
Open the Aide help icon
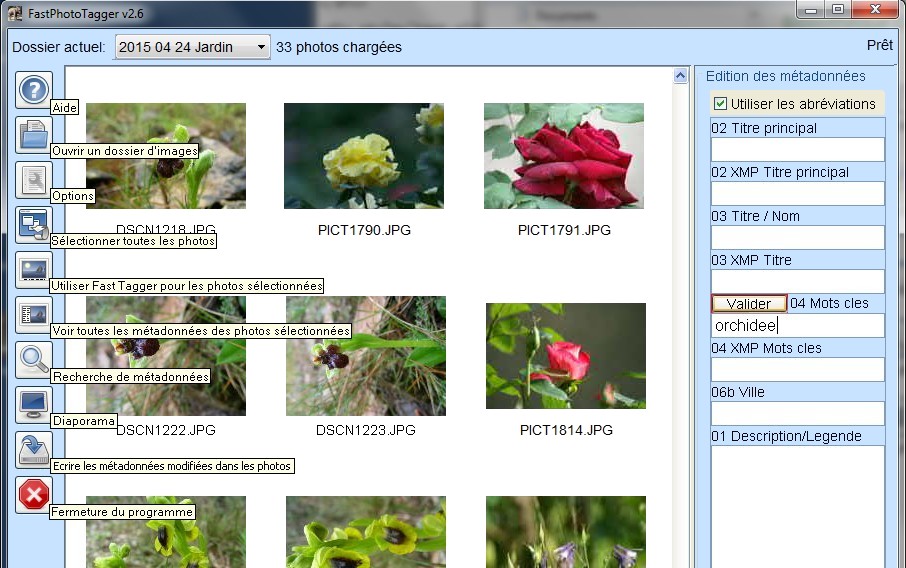coord(34,90)
